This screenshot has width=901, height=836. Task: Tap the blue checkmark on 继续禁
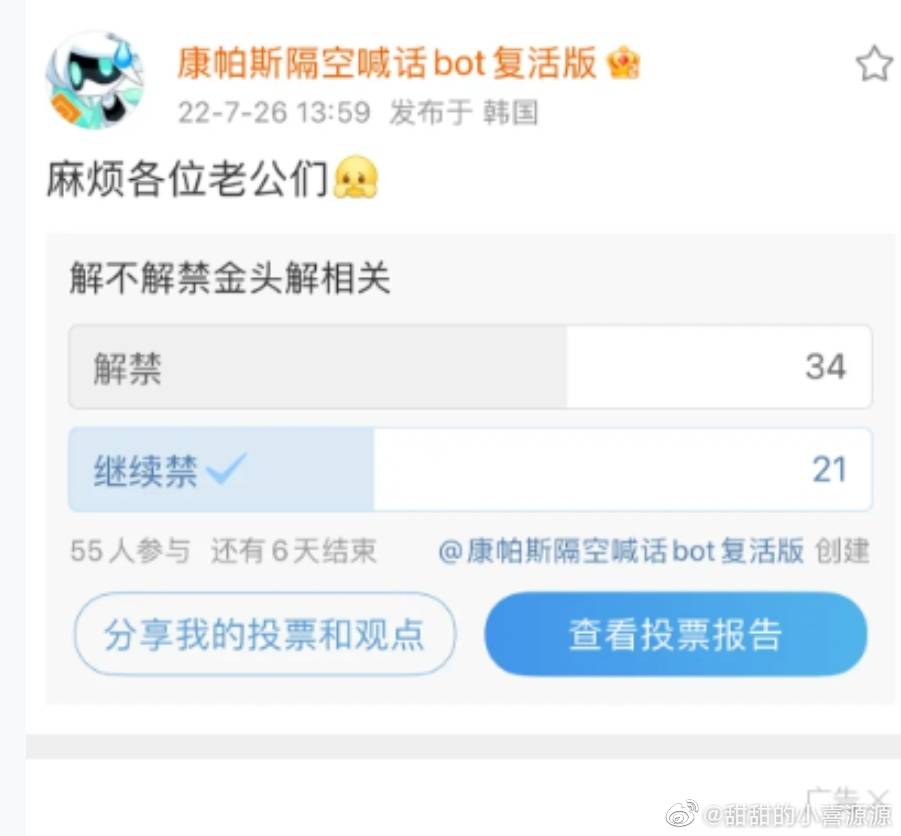click(226, 467)
